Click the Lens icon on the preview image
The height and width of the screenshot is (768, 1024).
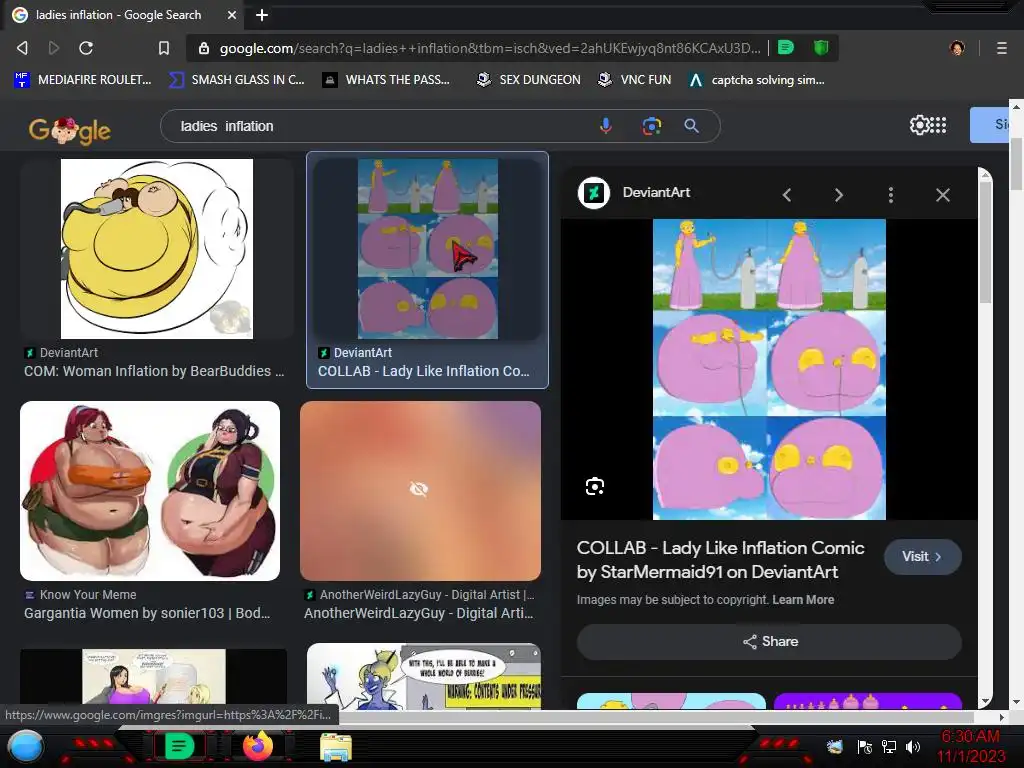tap(594, 487)
